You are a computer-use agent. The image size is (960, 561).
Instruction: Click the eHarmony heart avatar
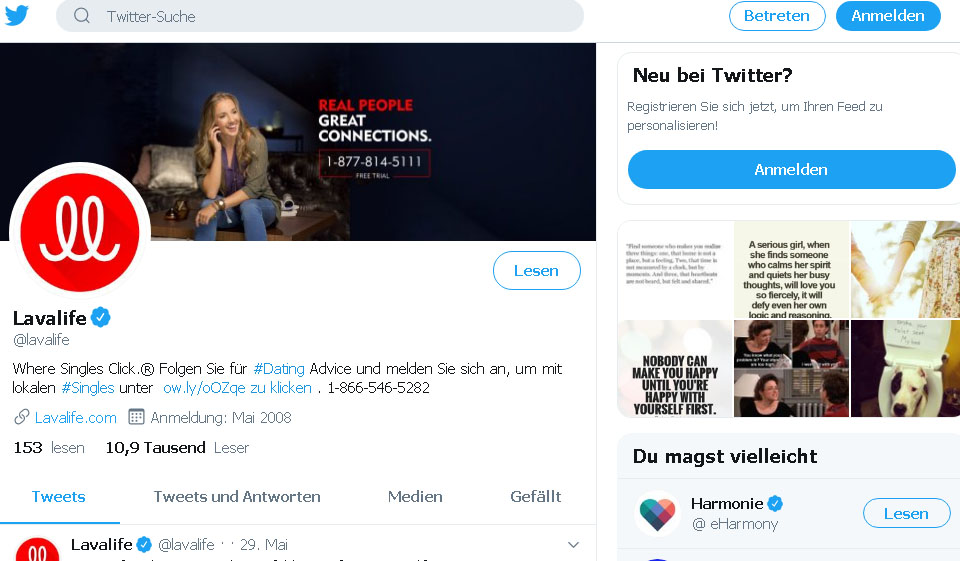pyautogui.click(x=657, y=513)
